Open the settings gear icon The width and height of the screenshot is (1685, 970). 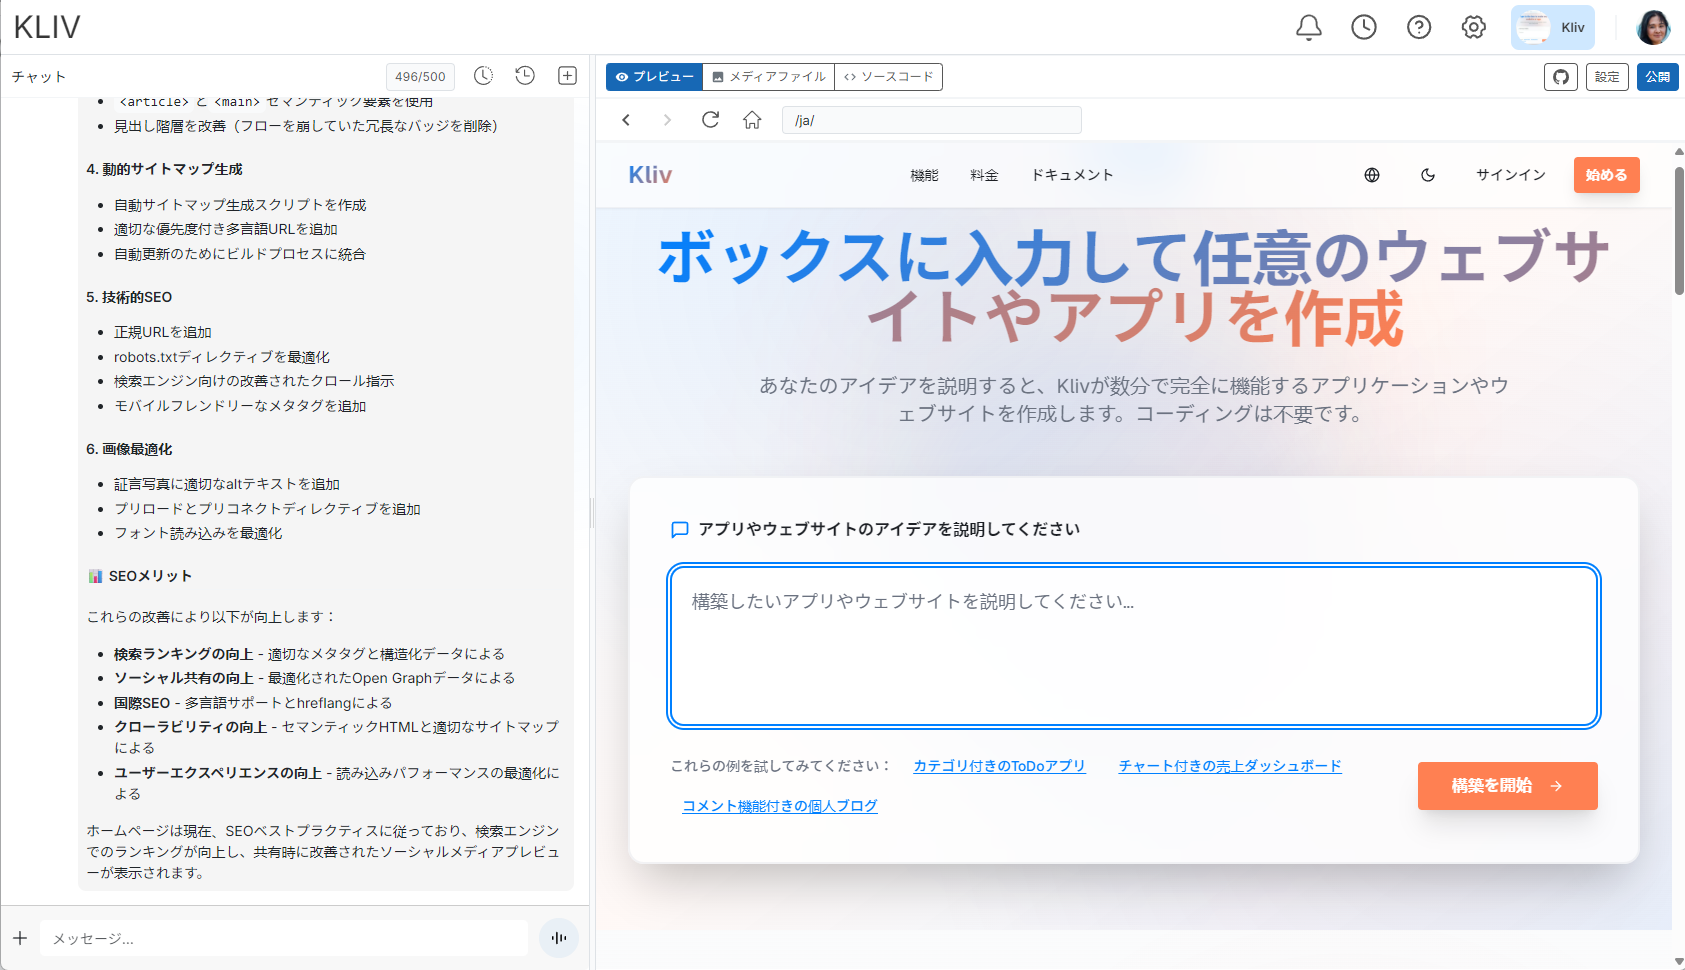[x=1473, y=28]
